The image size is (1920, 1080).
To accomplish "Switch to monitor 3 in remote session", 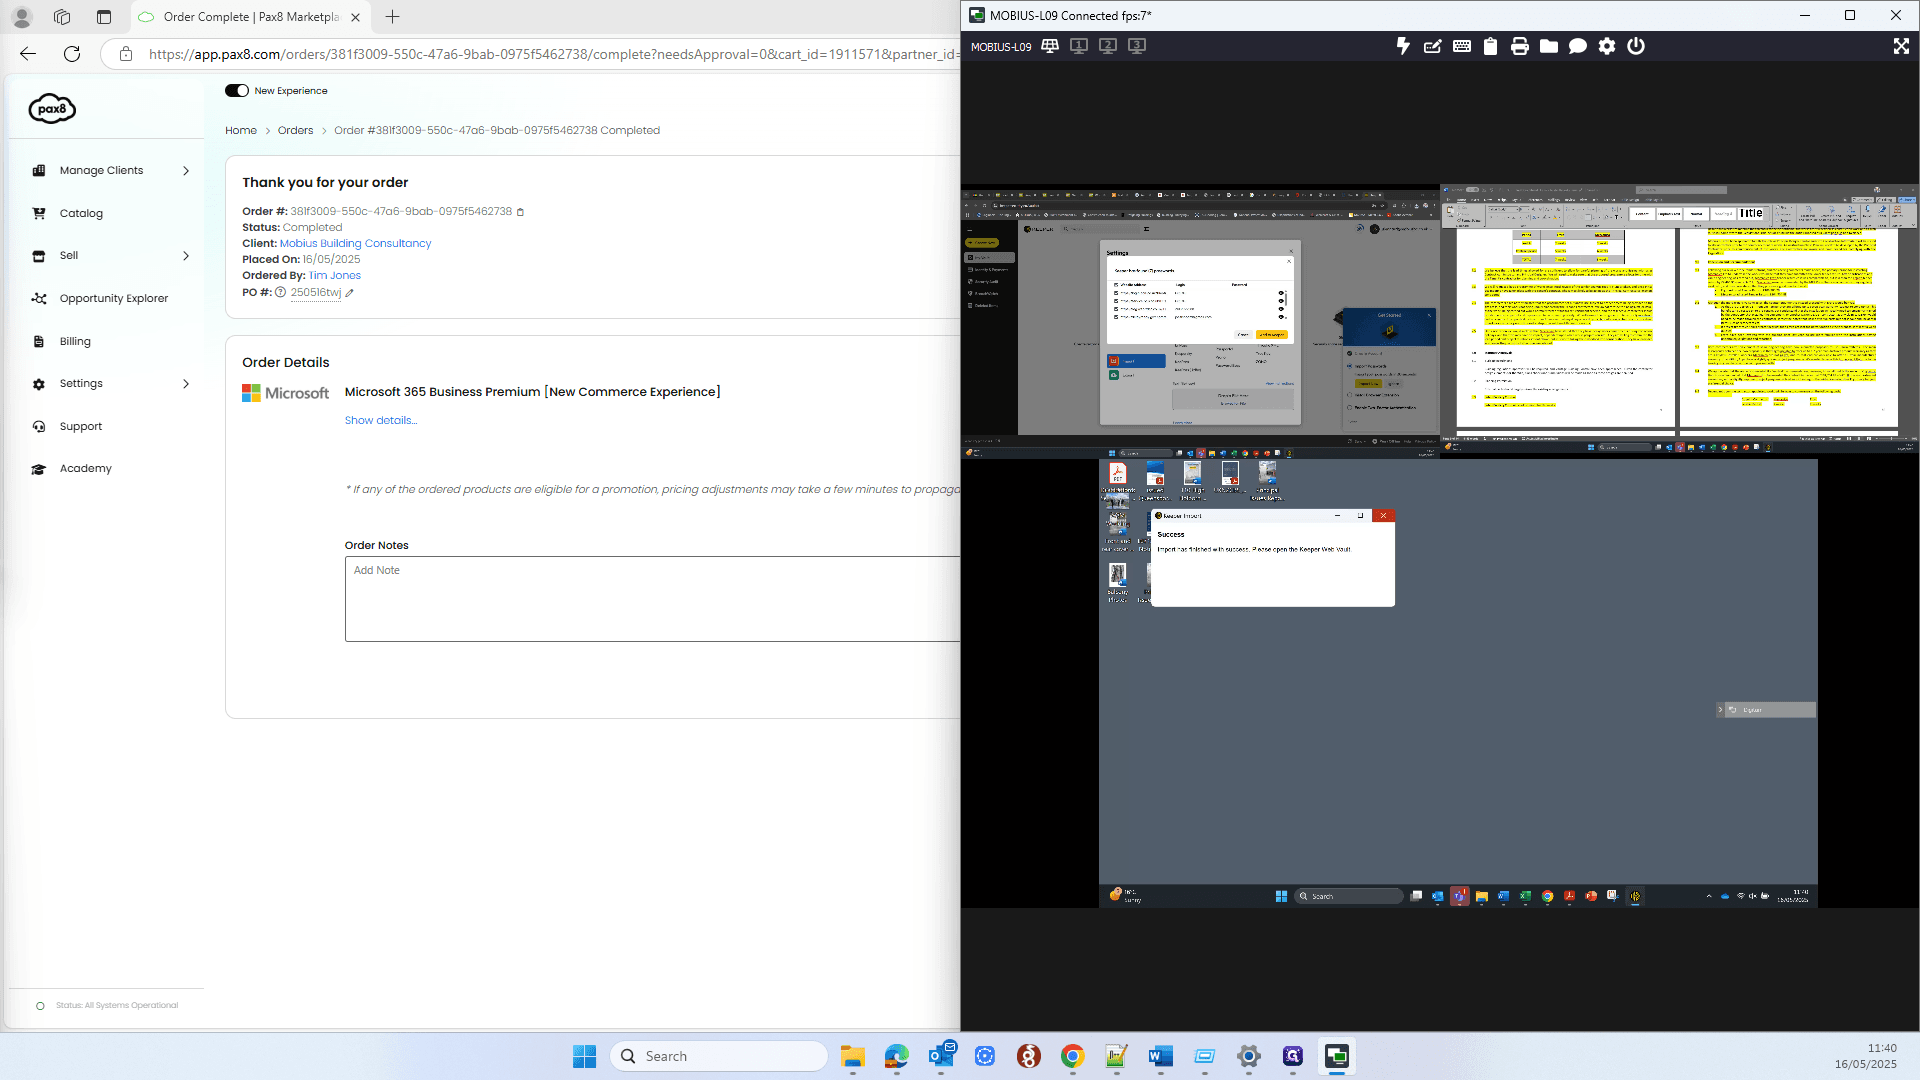I will coord(1137,46).
